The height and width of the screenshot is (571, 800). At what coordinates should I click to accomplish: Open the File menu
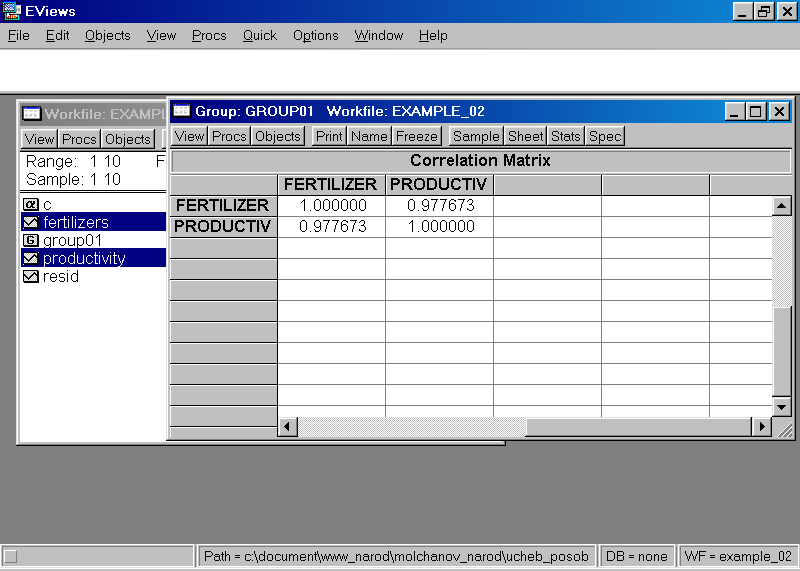pos(19,36)
